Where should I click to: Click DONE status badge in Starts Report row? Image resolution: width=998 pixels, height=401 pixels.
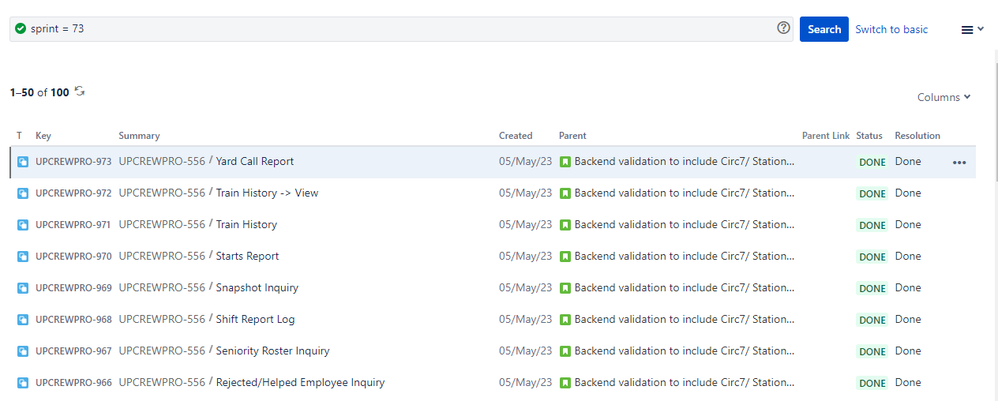tap(872, 257)
